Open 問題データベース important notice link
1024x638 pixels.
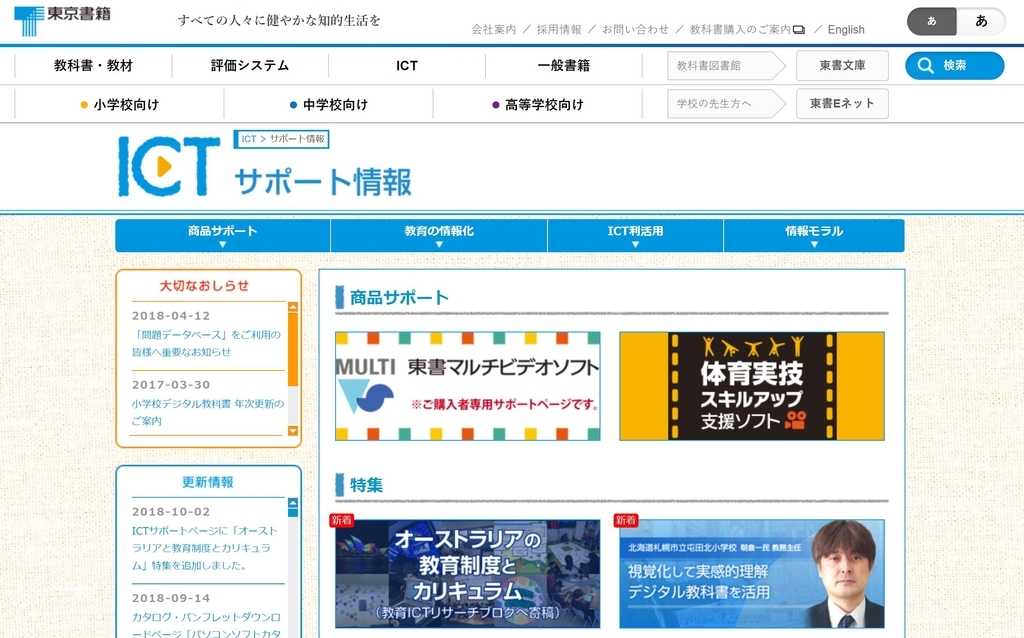click(206, 343)
